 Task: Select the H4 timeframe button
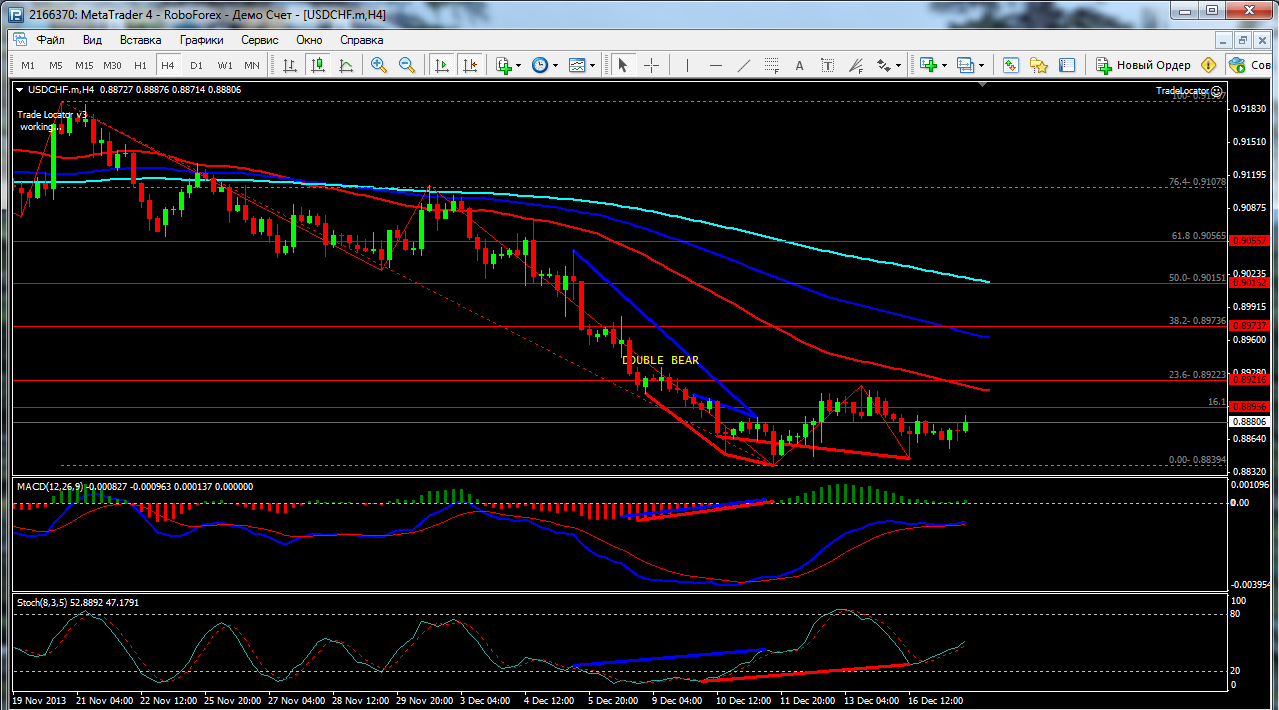click(168, 65)
